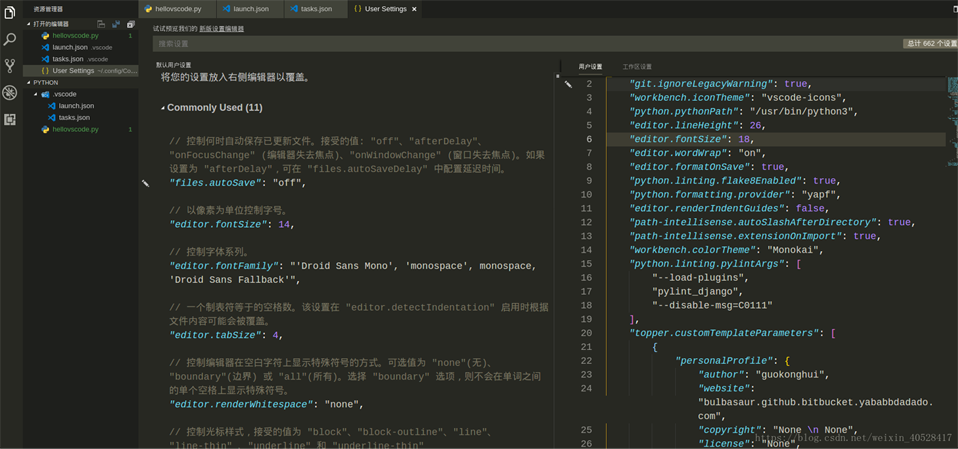Click the "editor.tabSize" default setting key
The height and width of the screenshot is (449, 958).
pyautogui.click(x=217, y=335)
